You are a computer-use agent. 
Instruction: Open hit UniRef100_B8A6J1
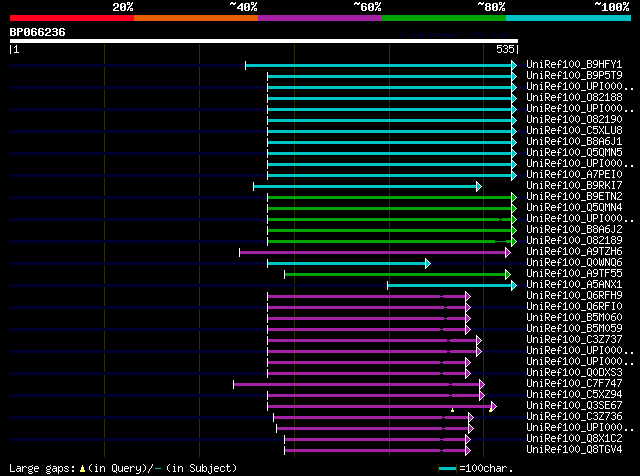574,142
